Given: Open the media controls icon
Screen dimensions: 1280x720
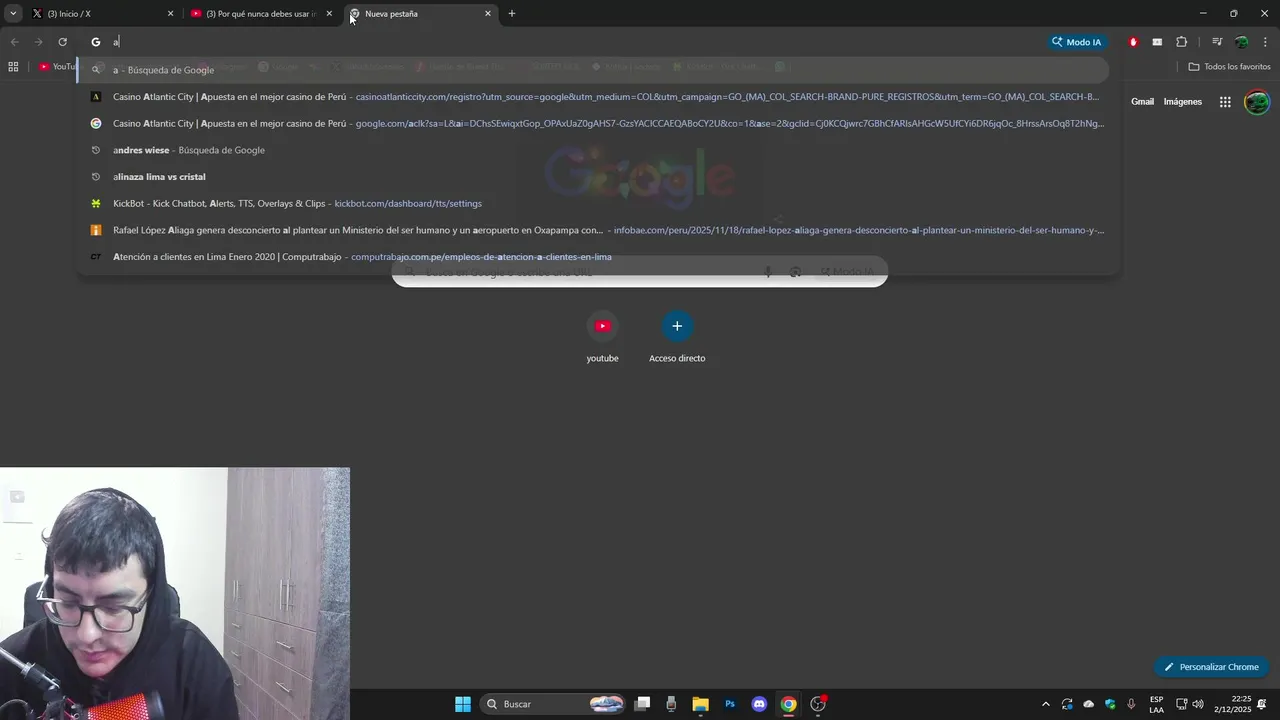Looking at the screenshot, I should point(1217,42).
